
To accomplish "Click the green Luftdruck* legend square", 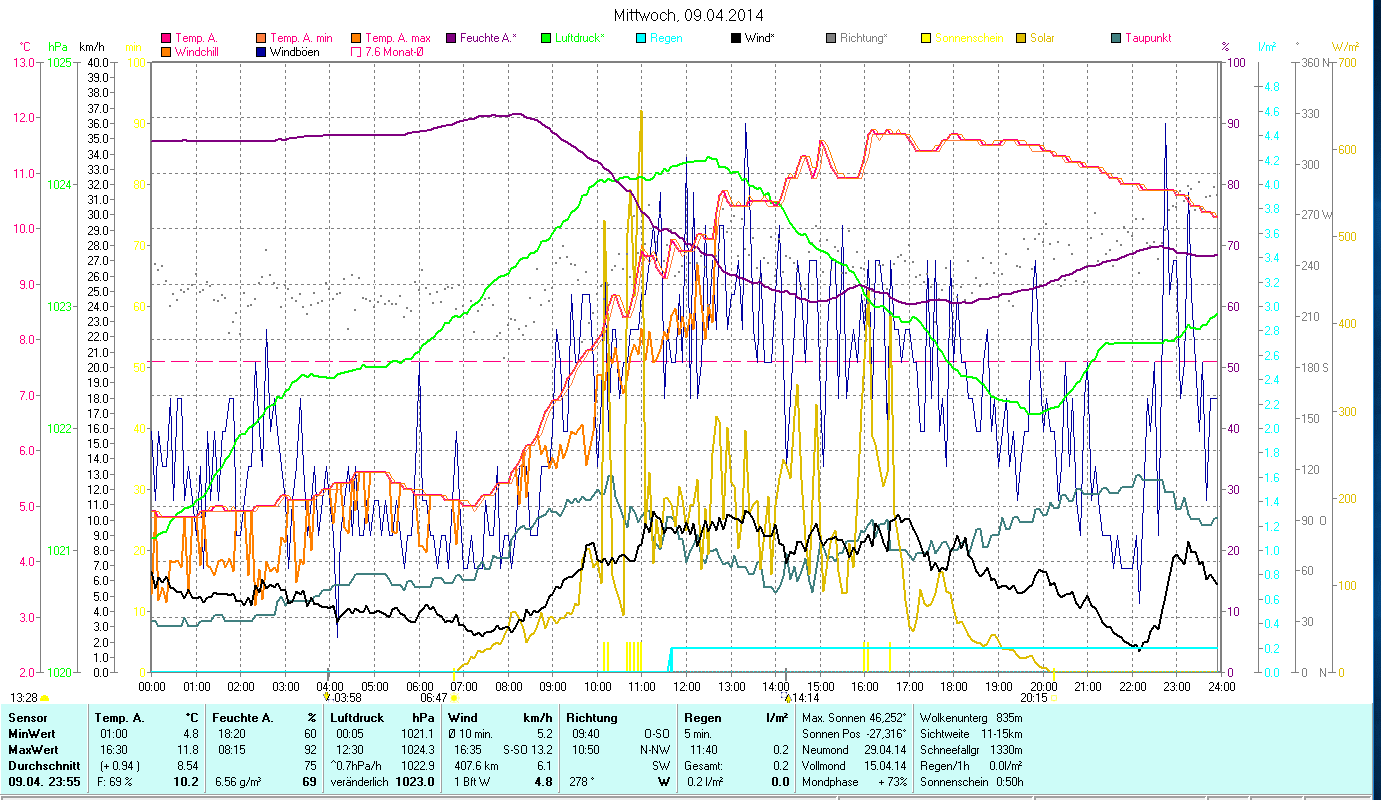I will [x=546, y=38].
